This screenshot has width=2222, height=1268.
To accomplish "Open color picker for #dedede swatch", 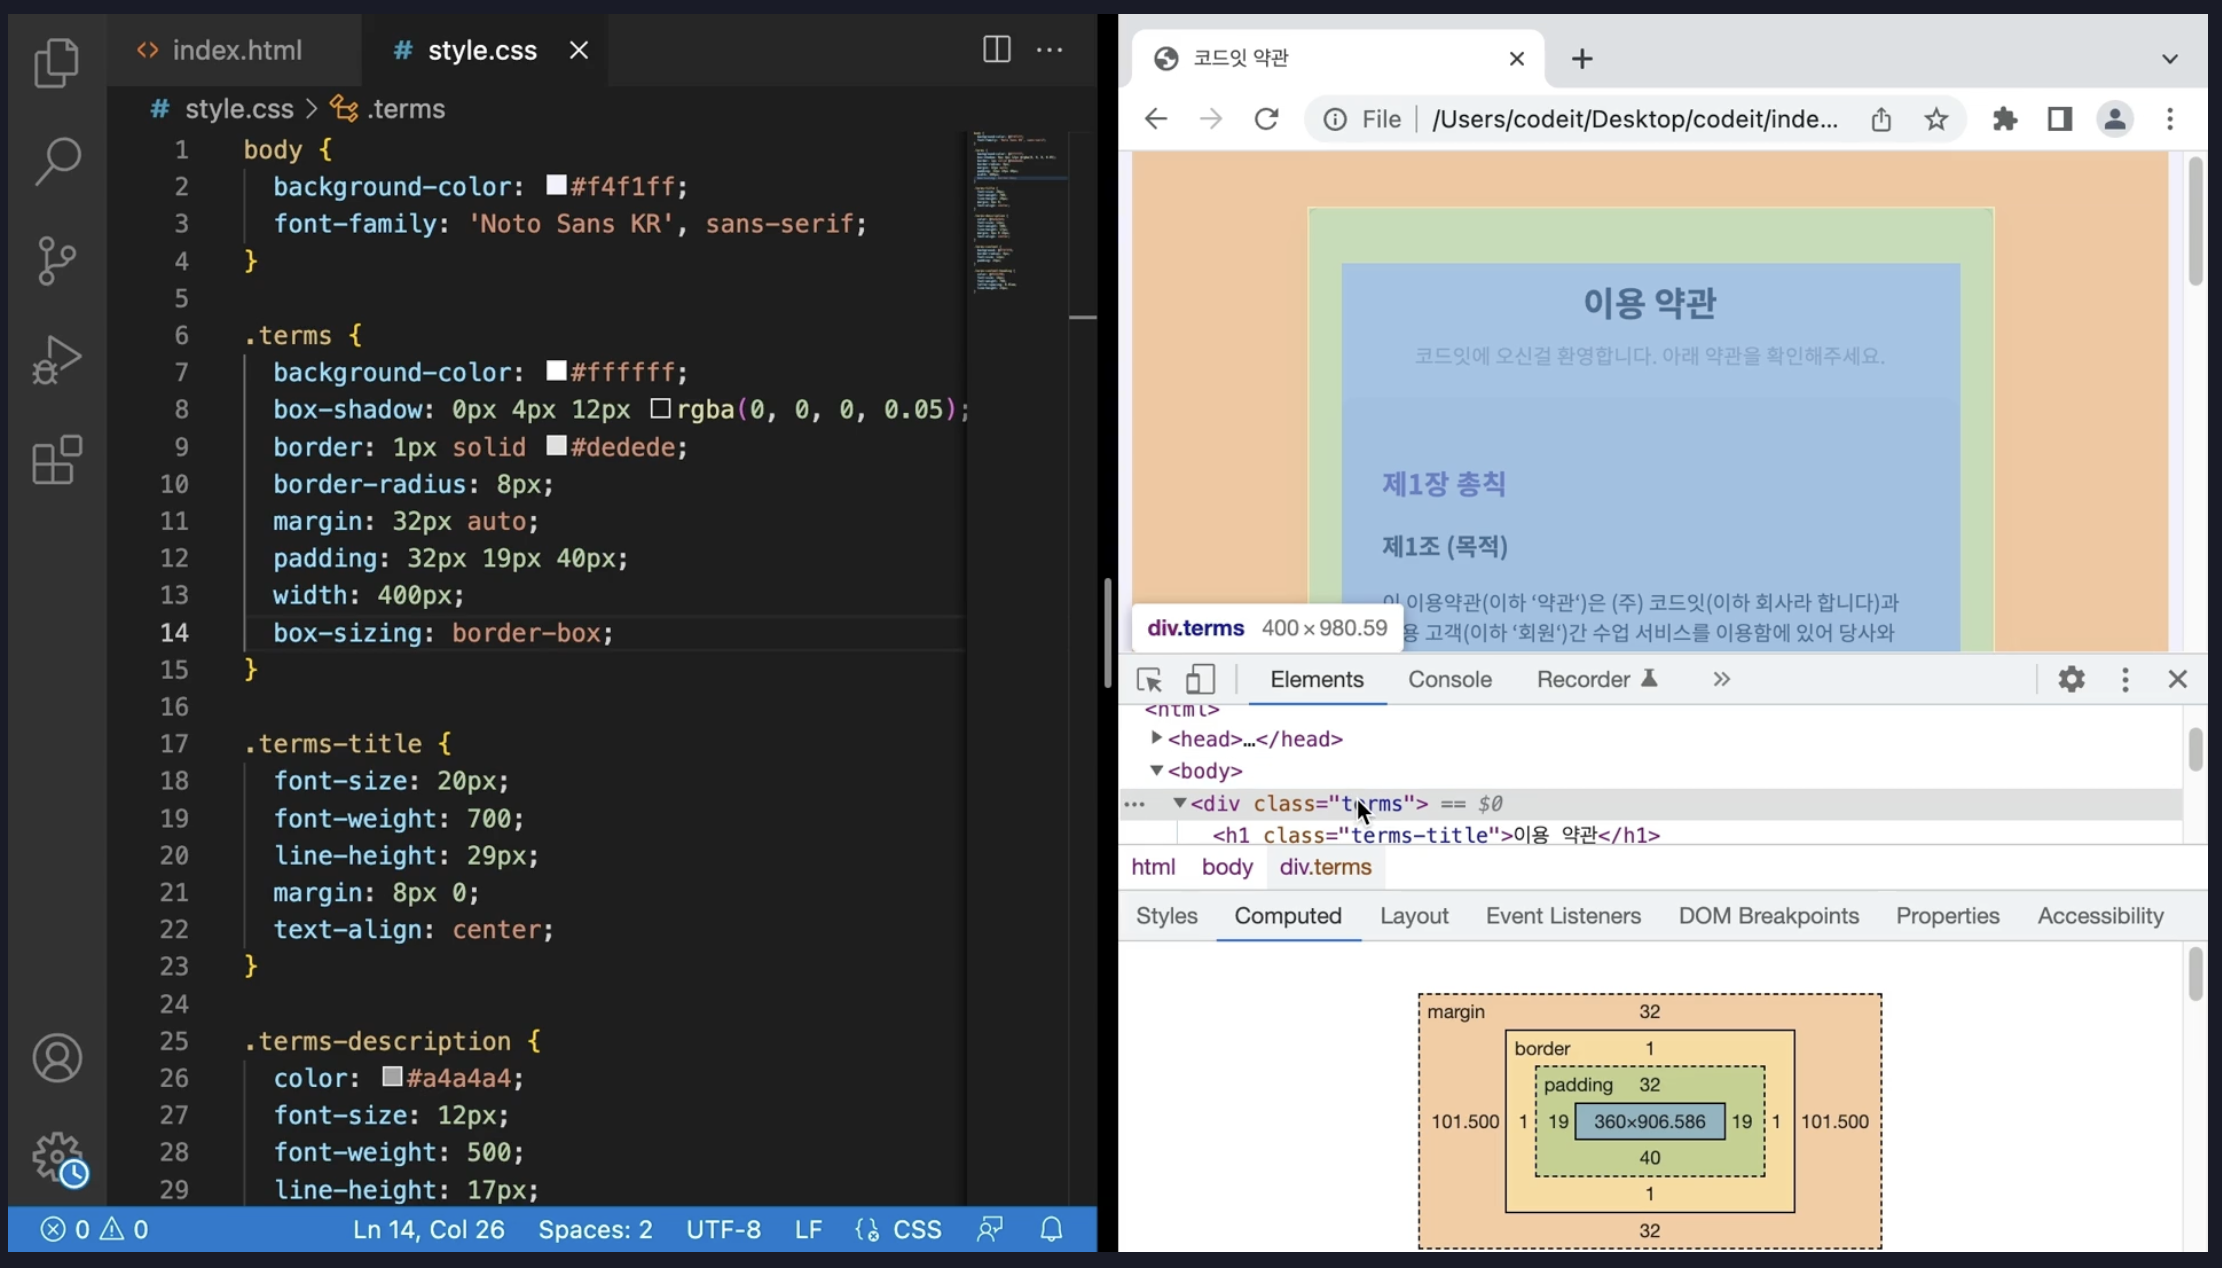I will click(x=556, y=446).
